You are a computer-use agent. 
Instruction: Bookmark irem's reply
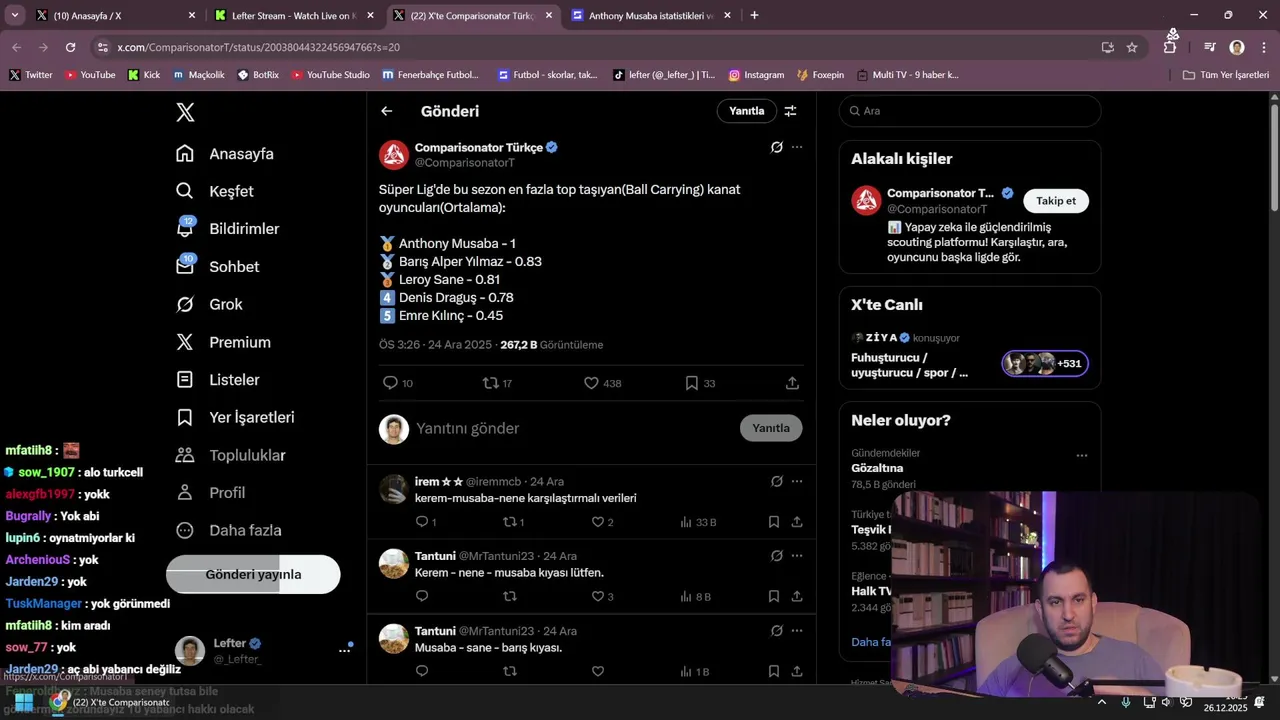774,522
